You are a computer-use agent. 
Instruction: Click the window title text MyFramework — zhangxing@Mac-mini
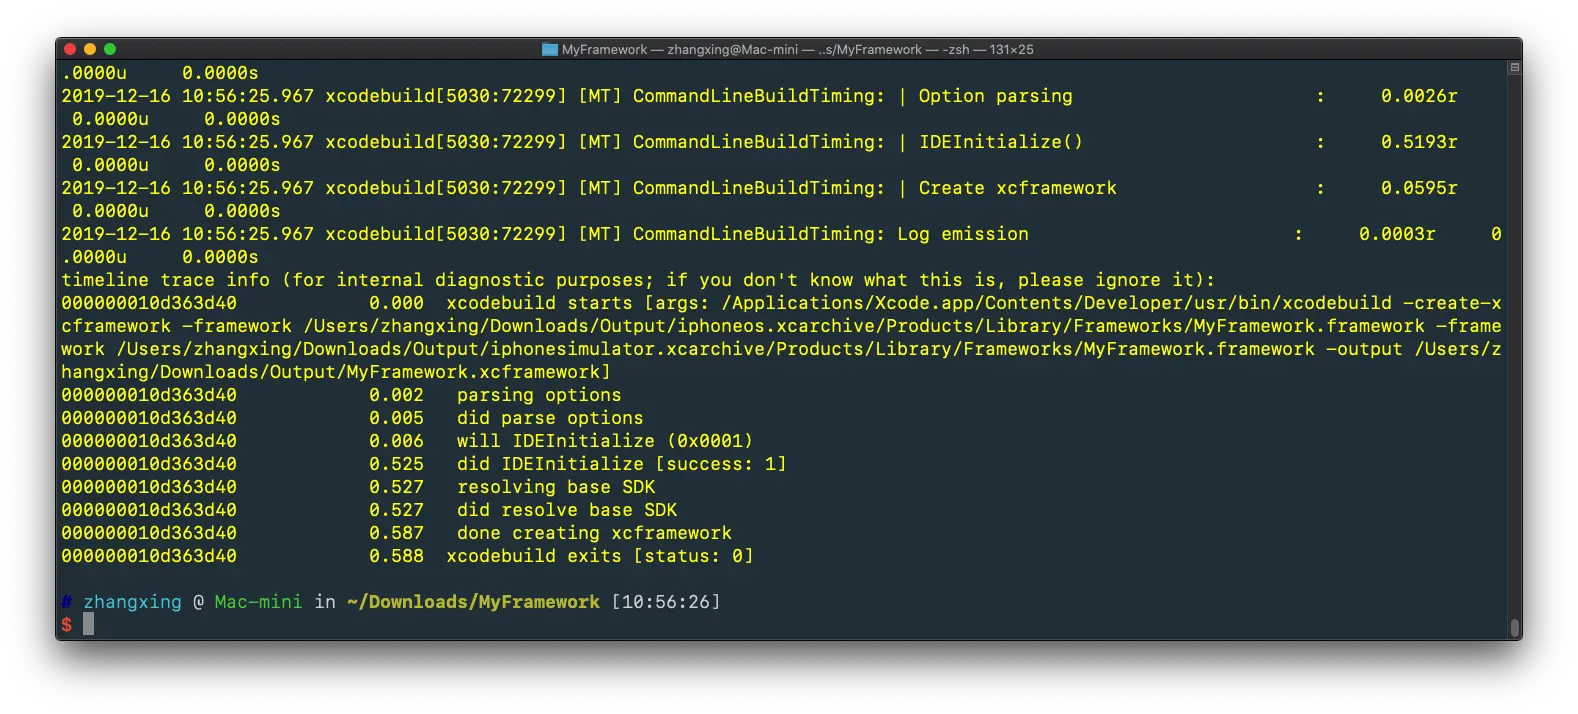[680, 49]
